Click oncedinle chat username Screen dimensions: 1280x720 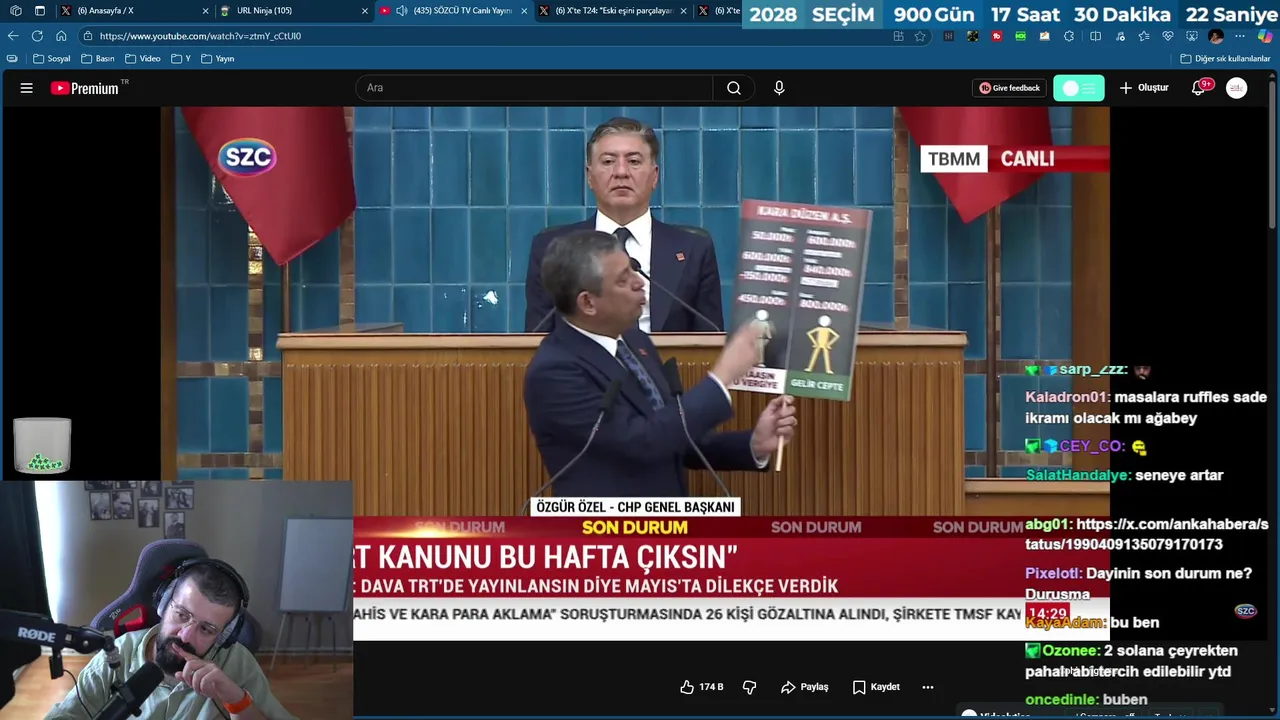[1062, 699]
